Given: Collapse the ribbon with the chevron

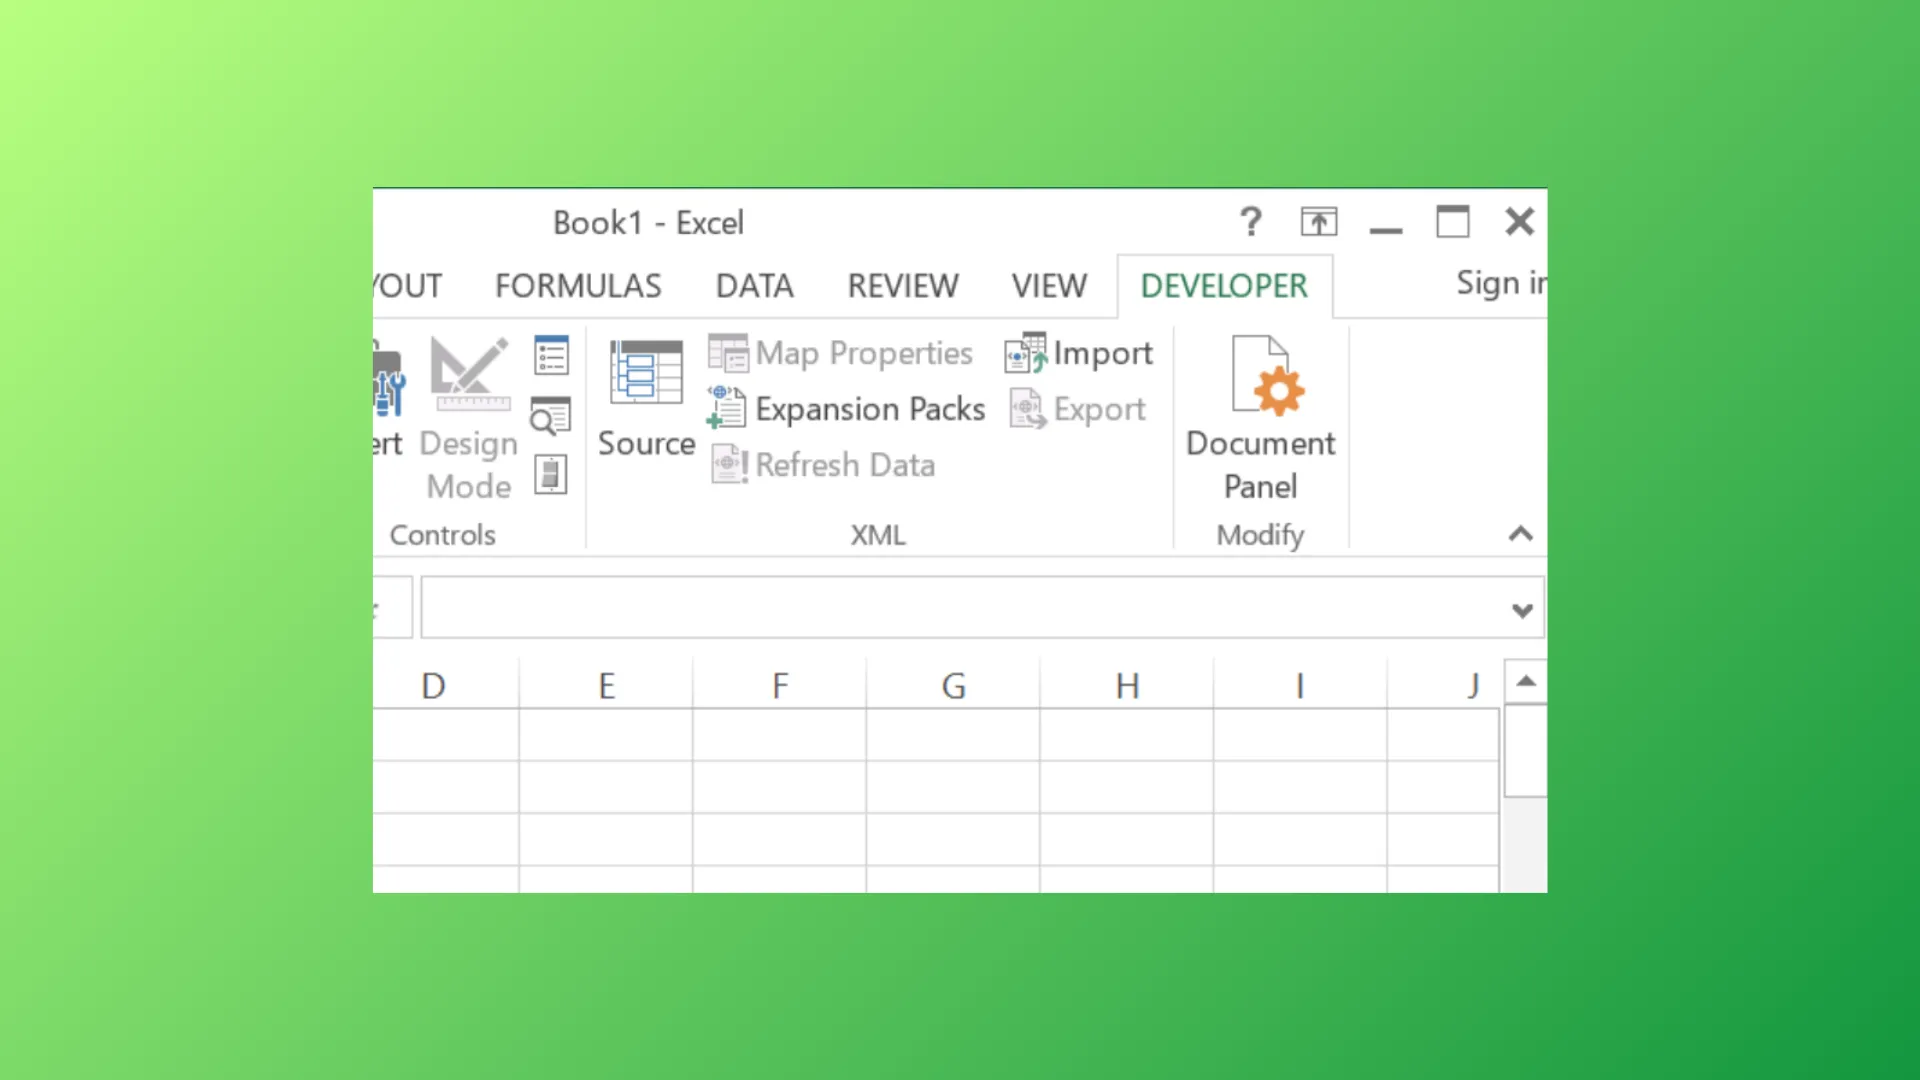Looking at the screenshot, I should [x=1521, y=533].
